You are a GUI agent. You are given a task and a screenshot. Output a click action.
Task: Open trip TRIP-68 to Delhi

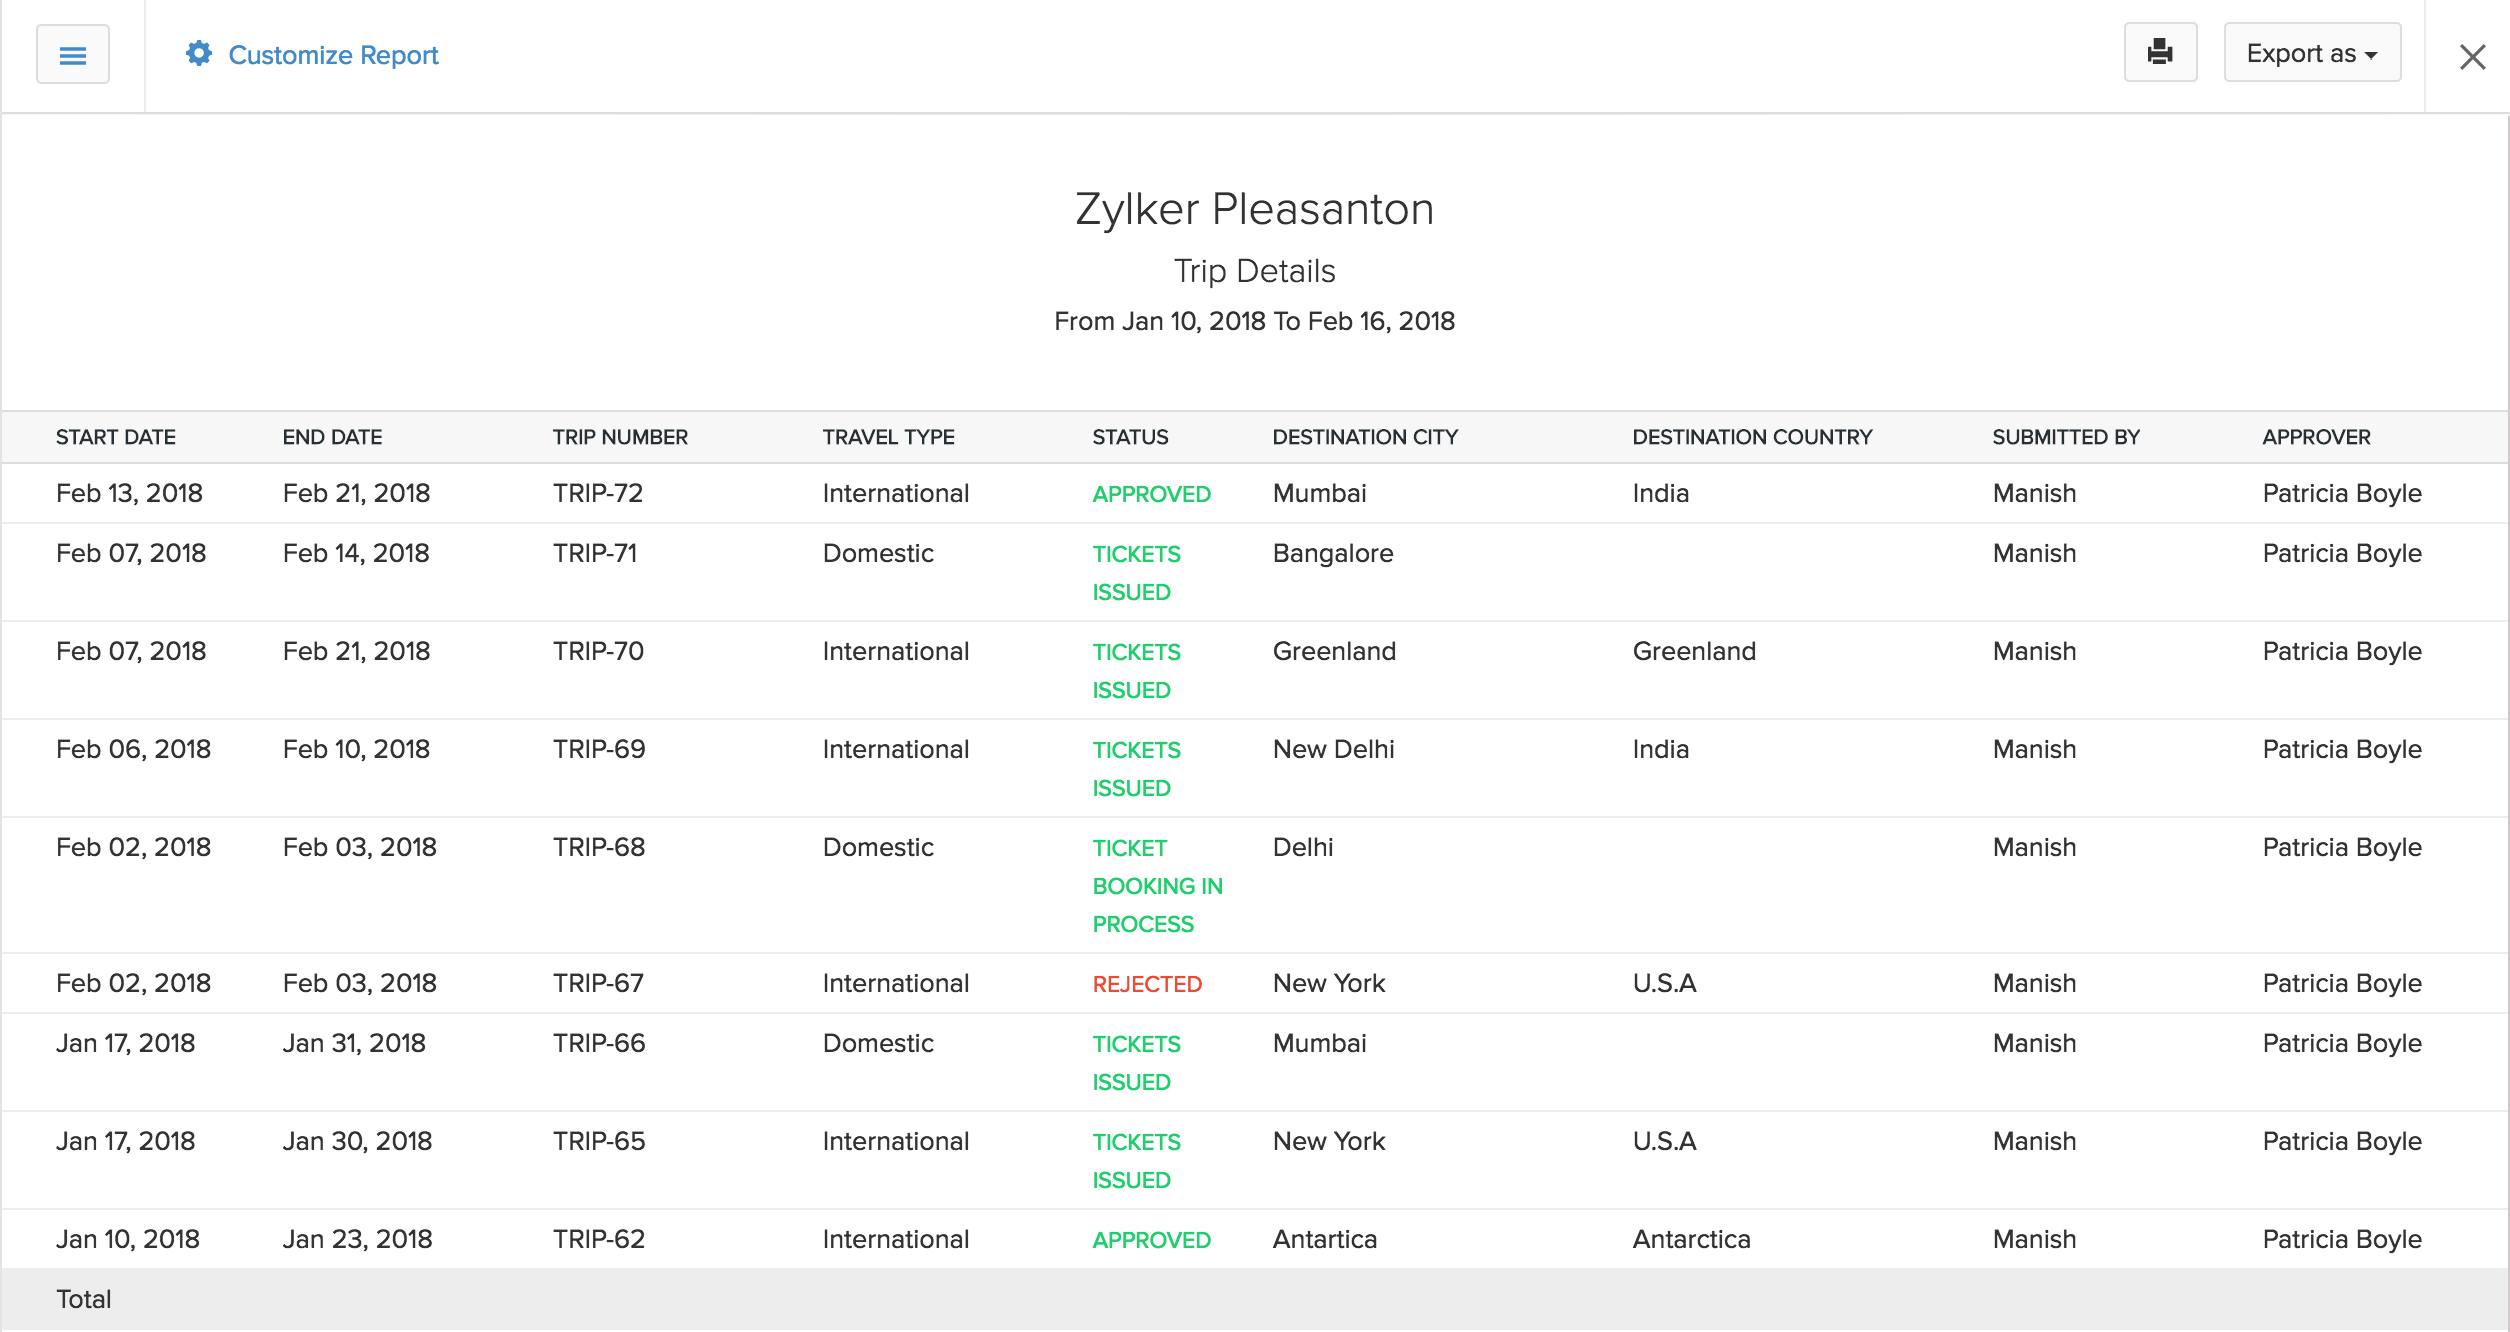pos(599,847)
